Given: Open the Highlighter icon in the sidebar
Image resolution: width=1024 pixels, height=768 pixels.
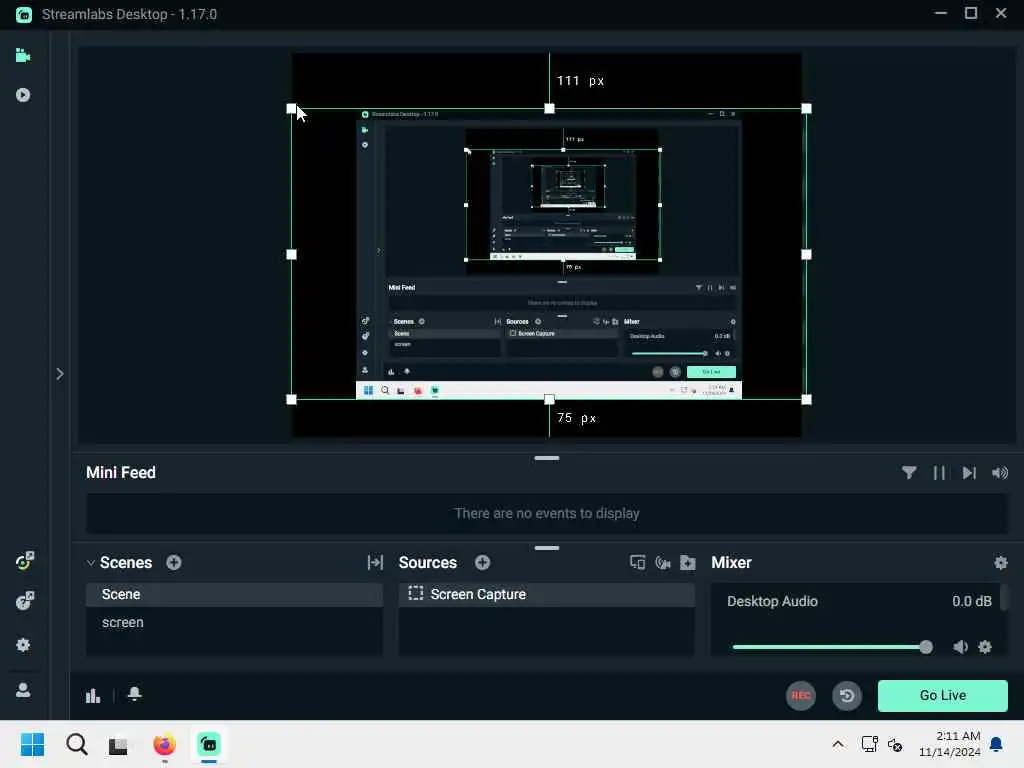Looking at the screenshot, I should (23, 95).
